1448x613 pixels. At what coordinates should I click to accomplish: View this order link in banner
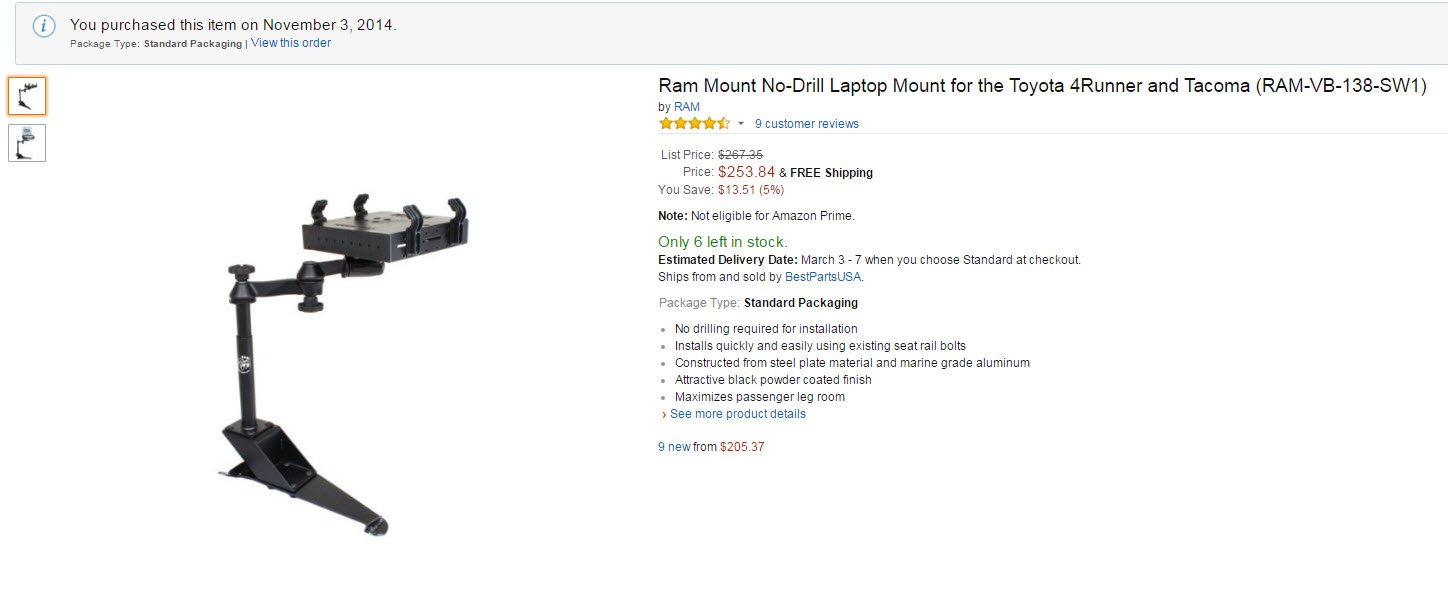click(x=291, y=43)
